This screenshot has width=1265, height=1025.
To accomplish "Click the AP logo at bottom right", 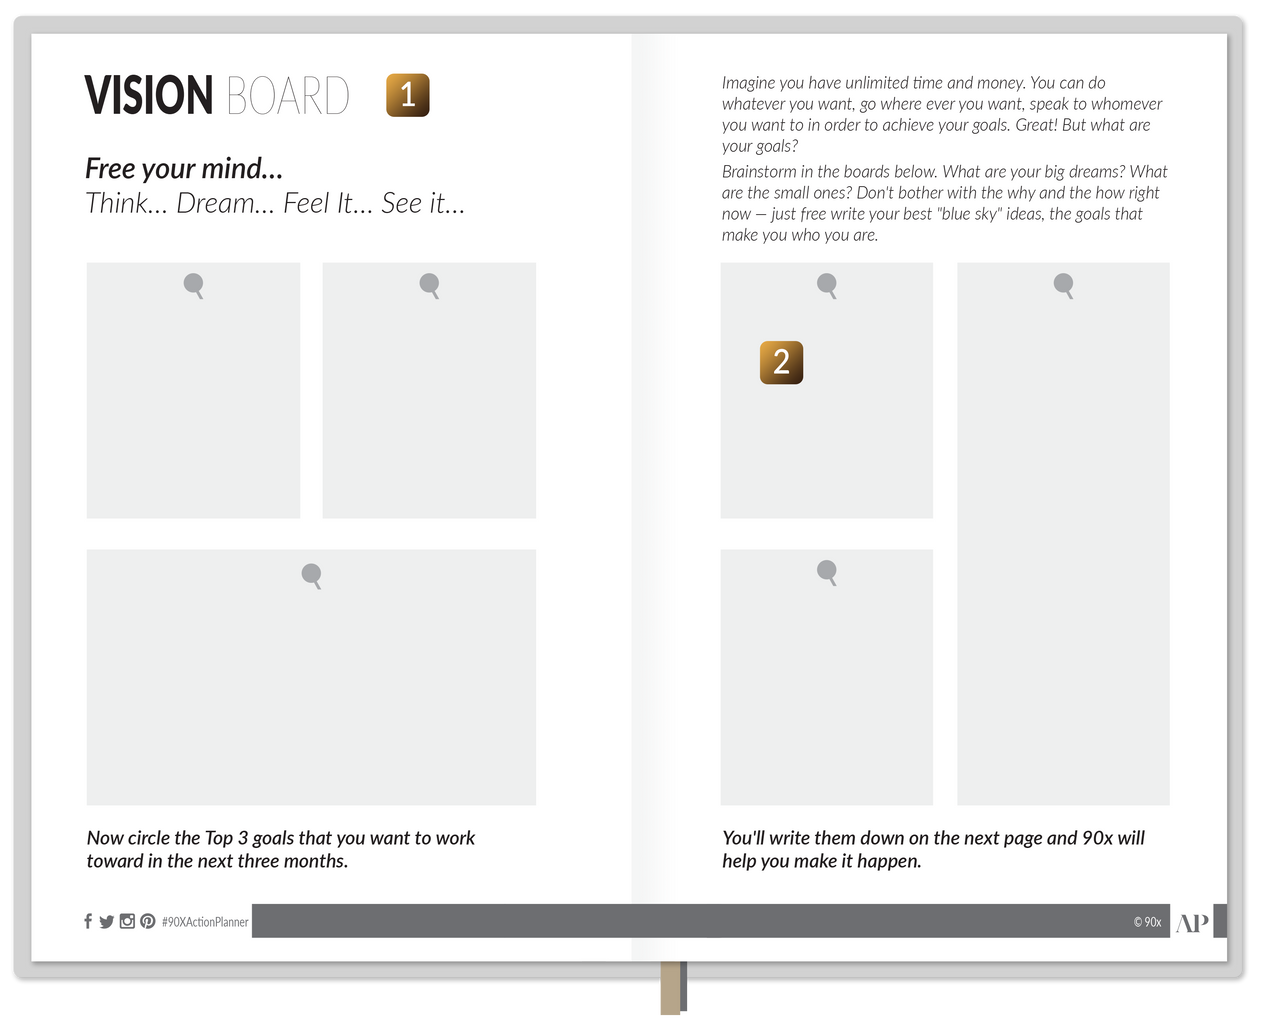I will click(x=1192, y=922).
